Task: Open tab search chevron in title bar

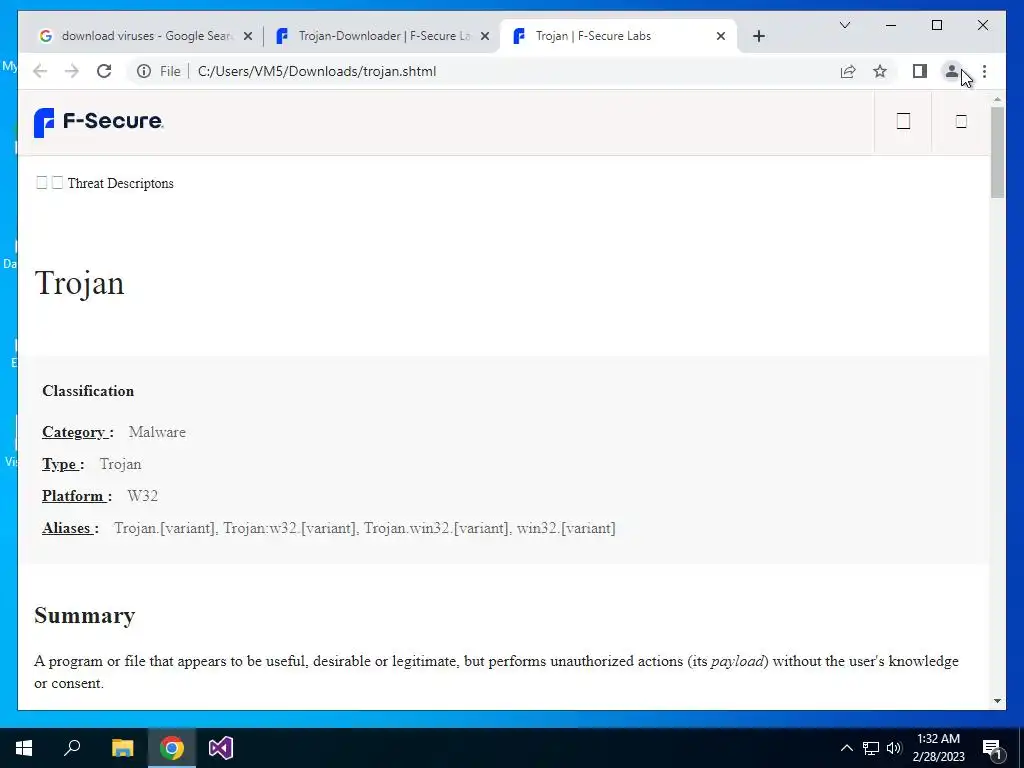Action: click(x=844, y=25)
